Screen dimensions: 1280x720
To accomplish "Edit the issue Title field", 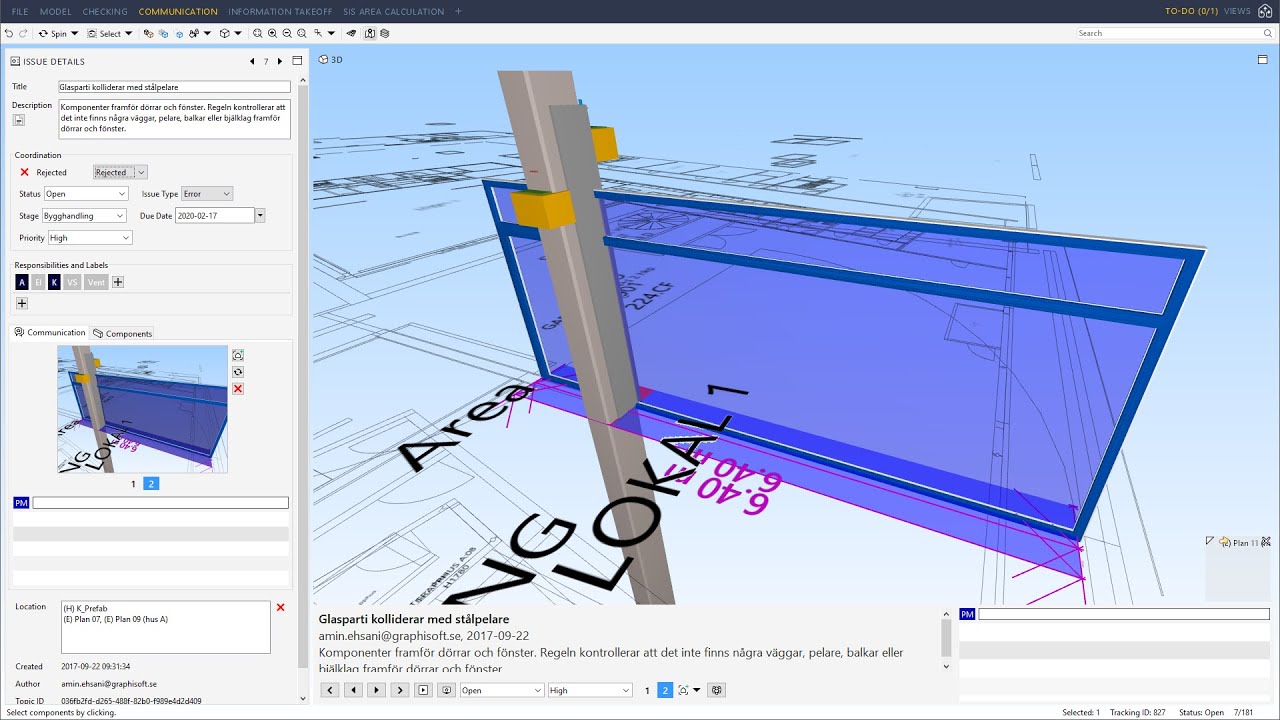I will click(174, 87).
